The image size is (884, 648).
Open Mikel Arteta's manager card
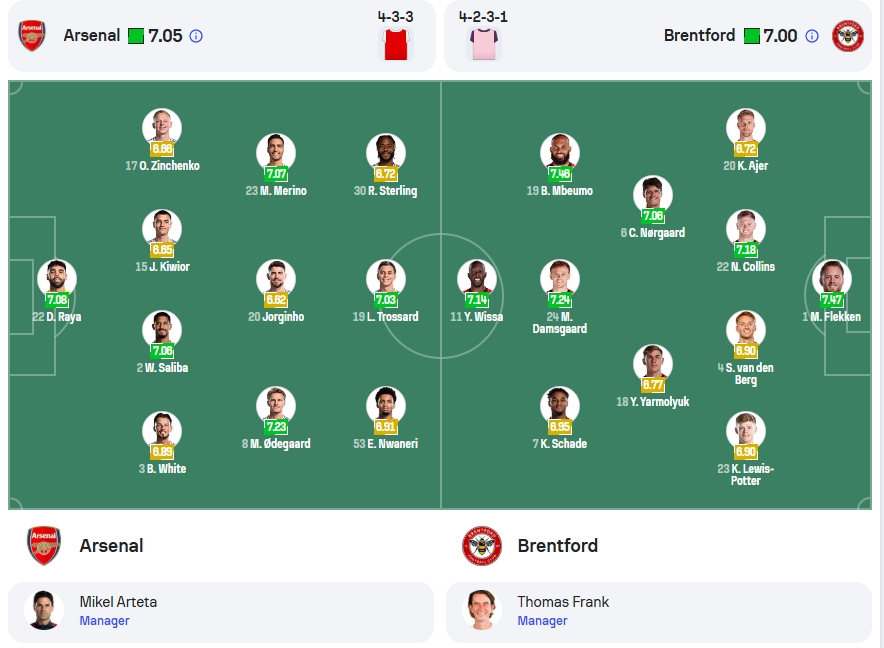pyautogui.click(x=221, y=612)
